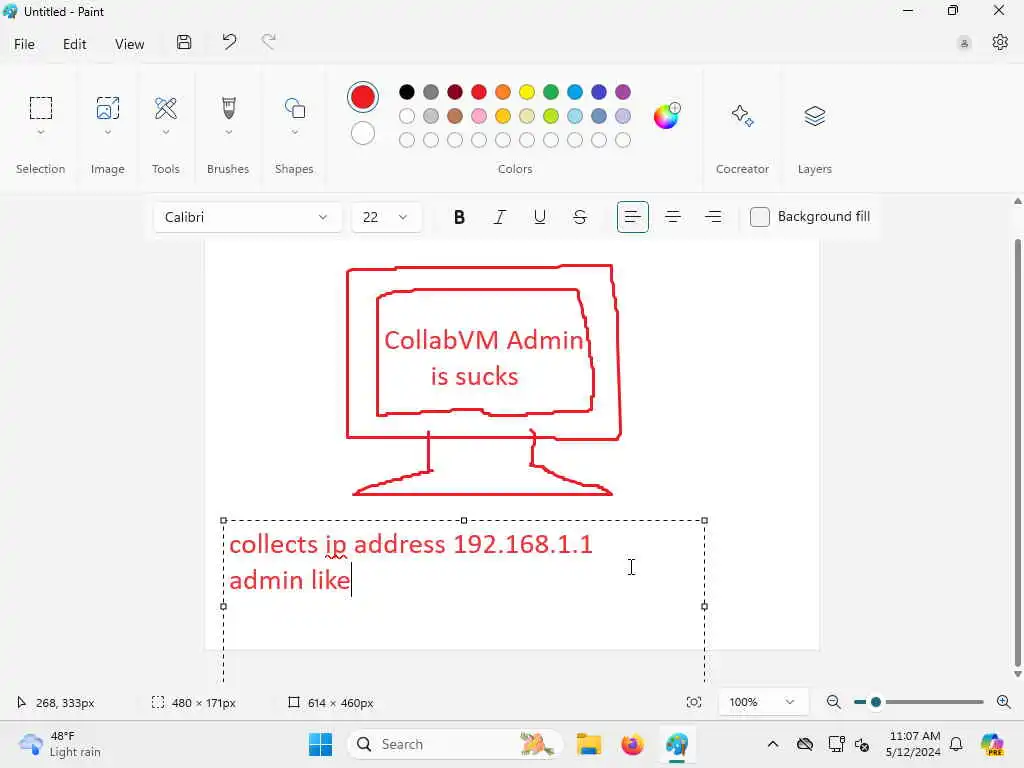
Task: Show hidden tray icons
Action: pos(773,744)
